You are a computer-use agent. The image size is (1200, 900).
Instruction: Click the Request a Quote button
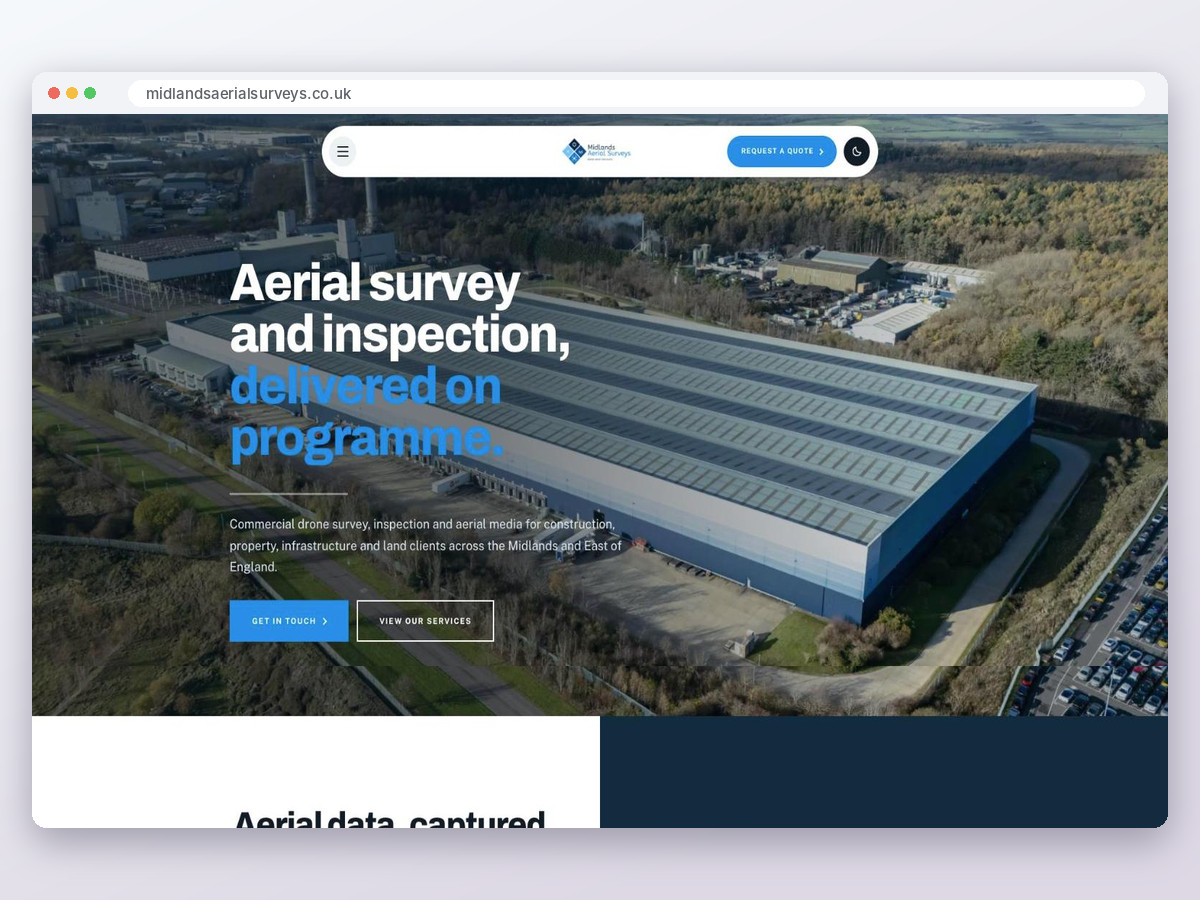tap(782, 151)
